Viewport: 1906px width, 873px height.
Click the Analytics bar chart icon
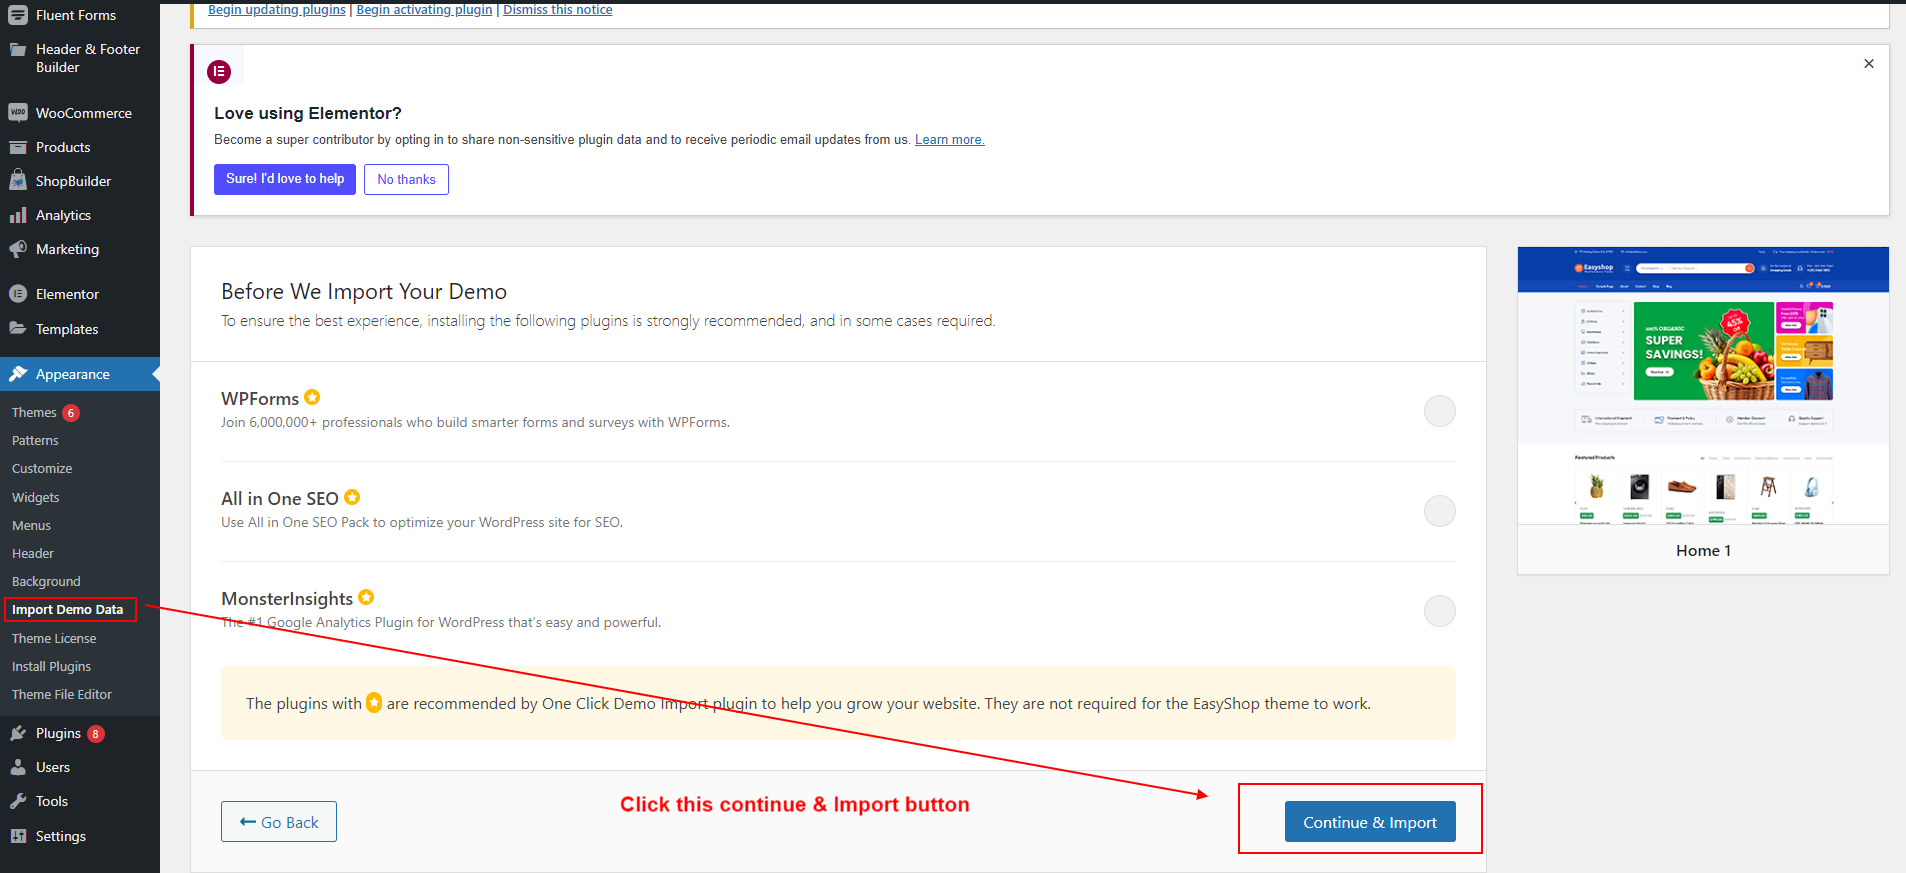tap(18, 215)
